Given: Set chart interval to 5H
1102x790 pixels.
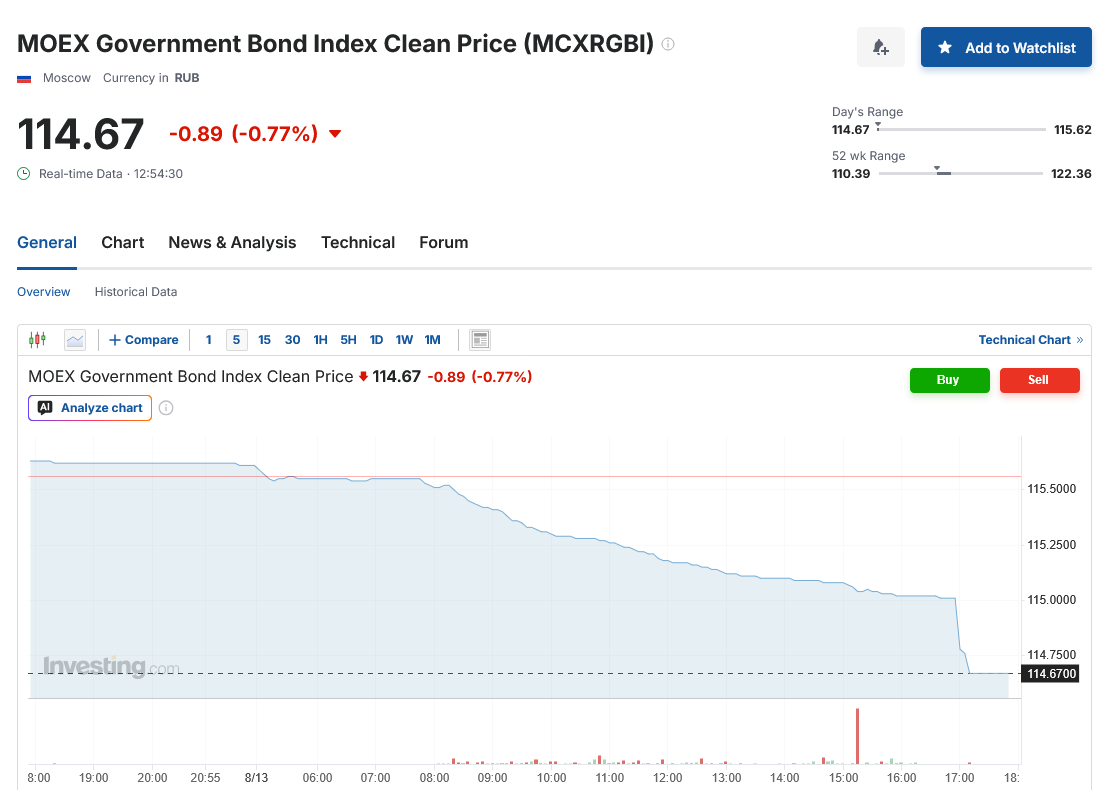Looking at the screenshot, I should [x=349, y=340].
